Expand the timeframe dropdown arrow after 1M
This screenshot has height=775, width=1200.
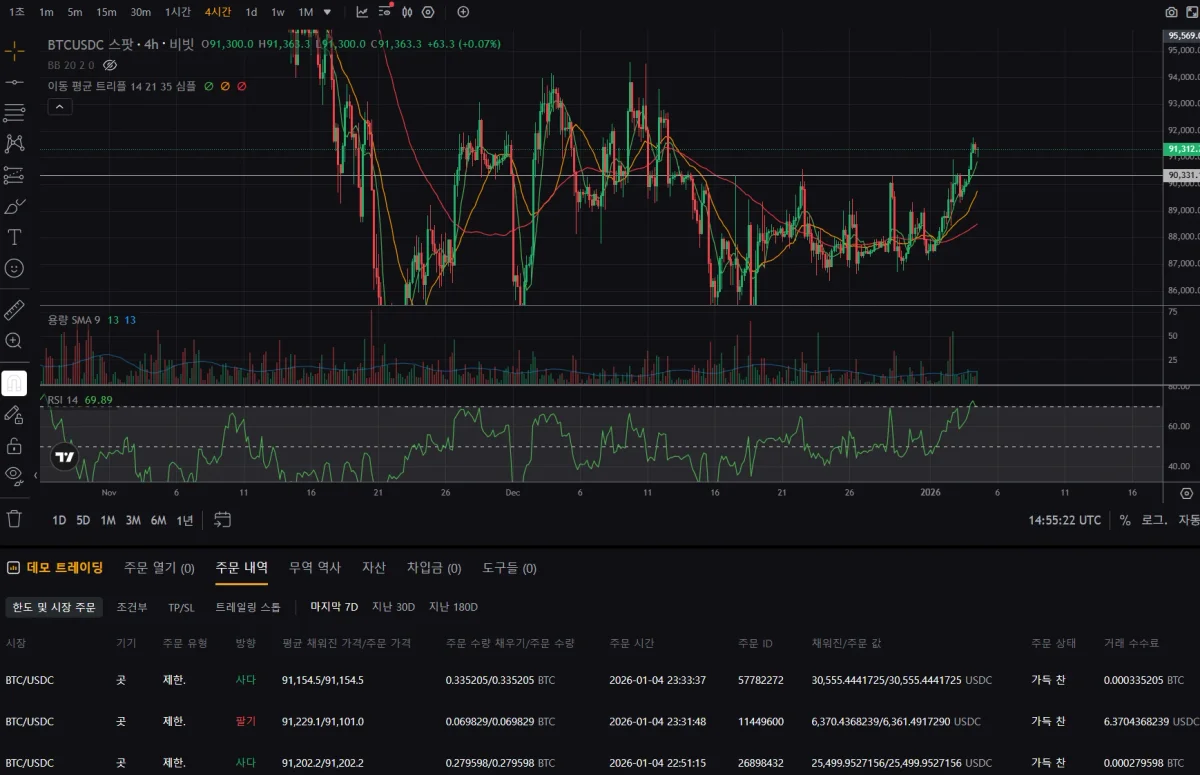click(x=327, y=12)
